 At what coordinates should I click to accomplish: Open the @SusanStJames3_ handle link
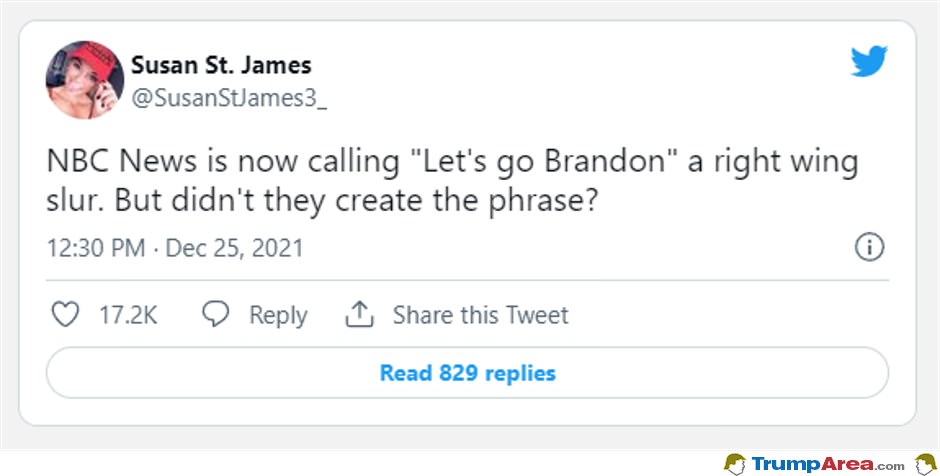pyautogui.click(x=229, y=99)
